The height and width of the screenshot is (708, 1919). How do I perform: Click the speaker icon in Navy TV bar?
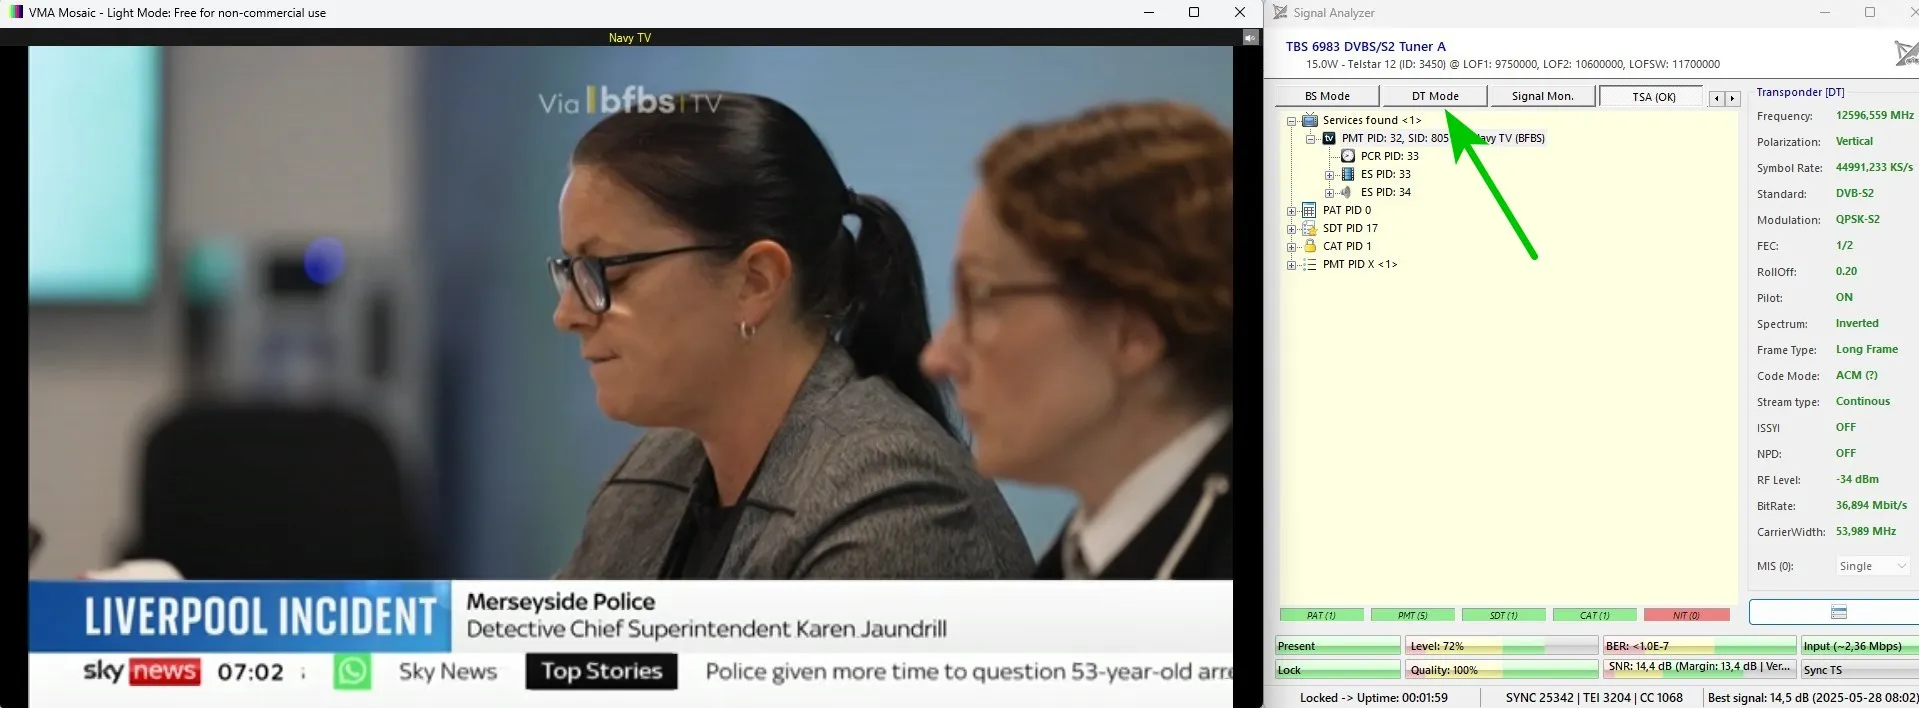pos(1250,38)
